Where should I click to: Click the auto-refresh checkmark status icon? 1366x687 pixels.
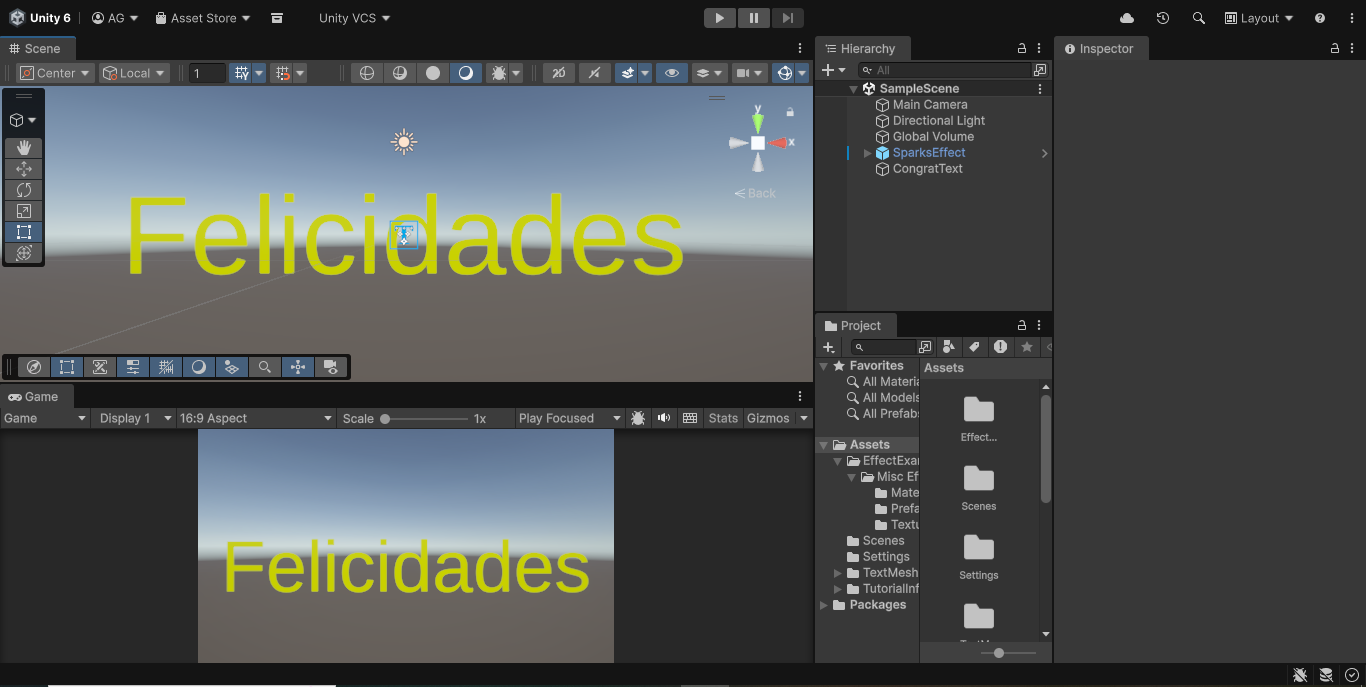(1352, 675)
